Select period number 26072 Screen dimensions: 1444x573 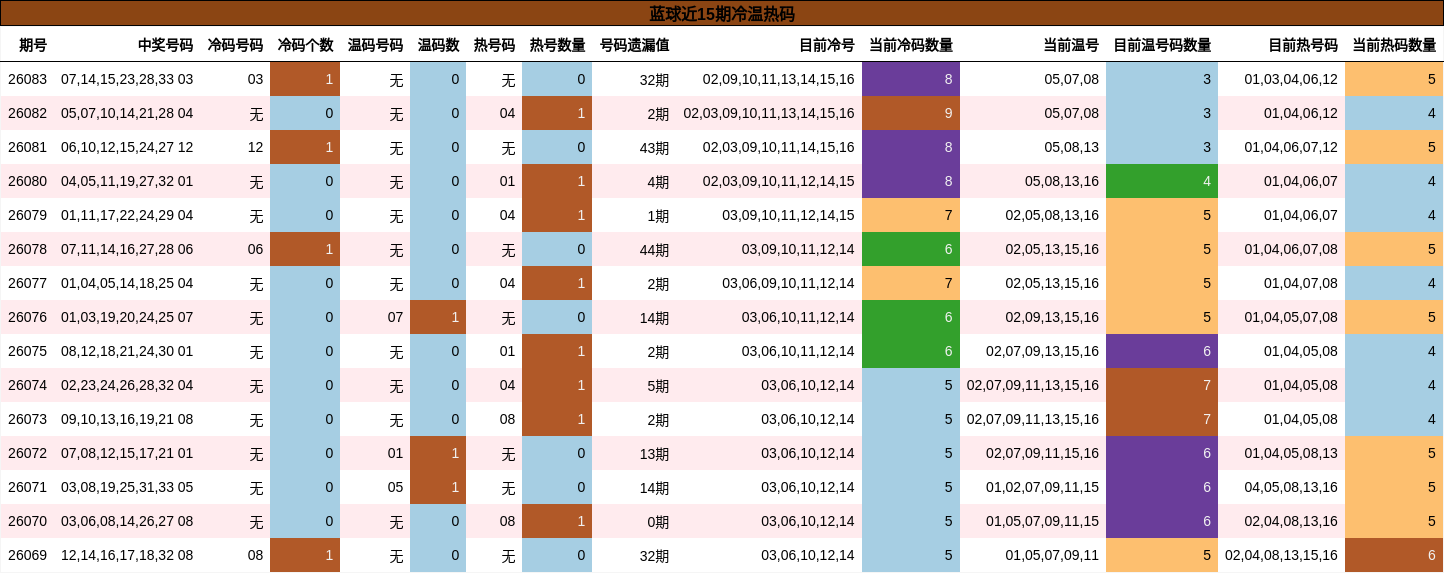[27, 453]
